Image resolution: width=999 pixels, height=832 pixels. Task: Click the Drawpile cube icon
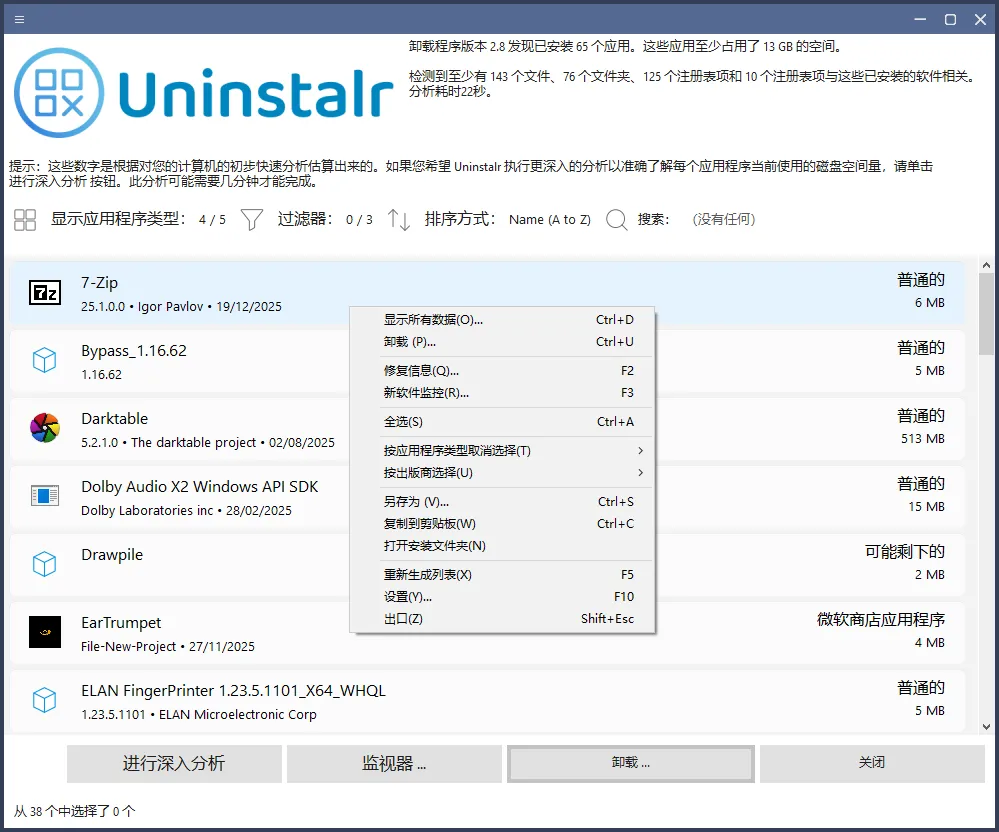(x=45, y=564)
